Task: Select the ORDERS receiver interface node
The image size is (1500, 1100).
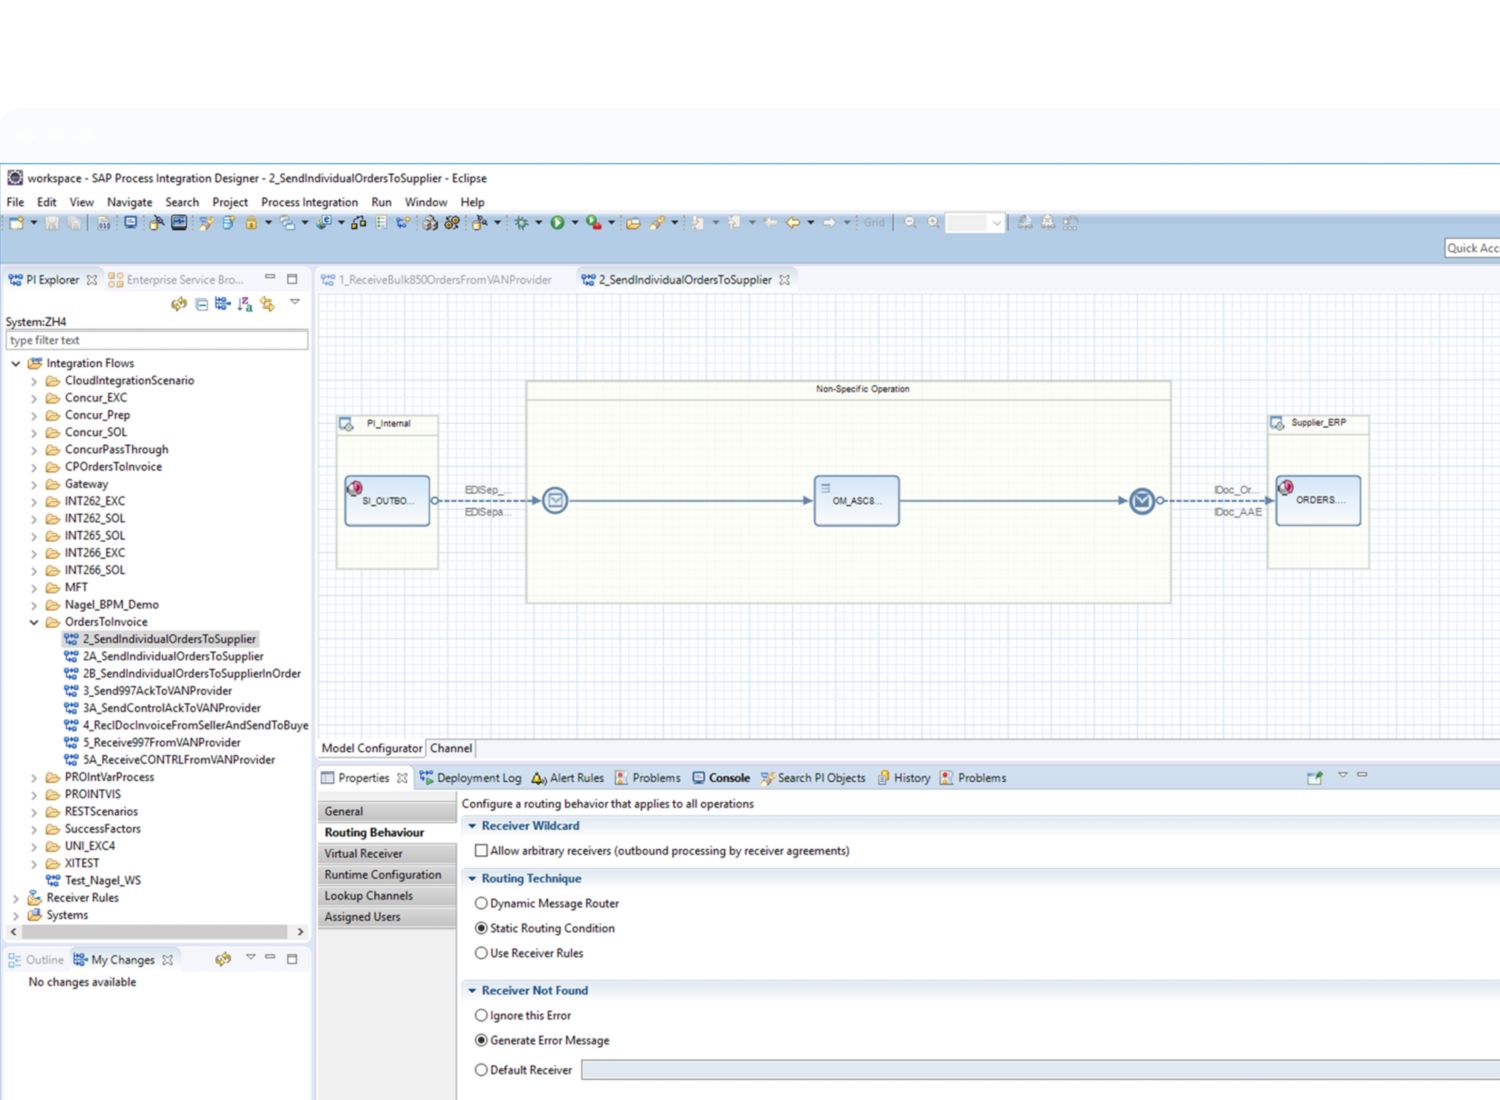Action: [1318, 500]
